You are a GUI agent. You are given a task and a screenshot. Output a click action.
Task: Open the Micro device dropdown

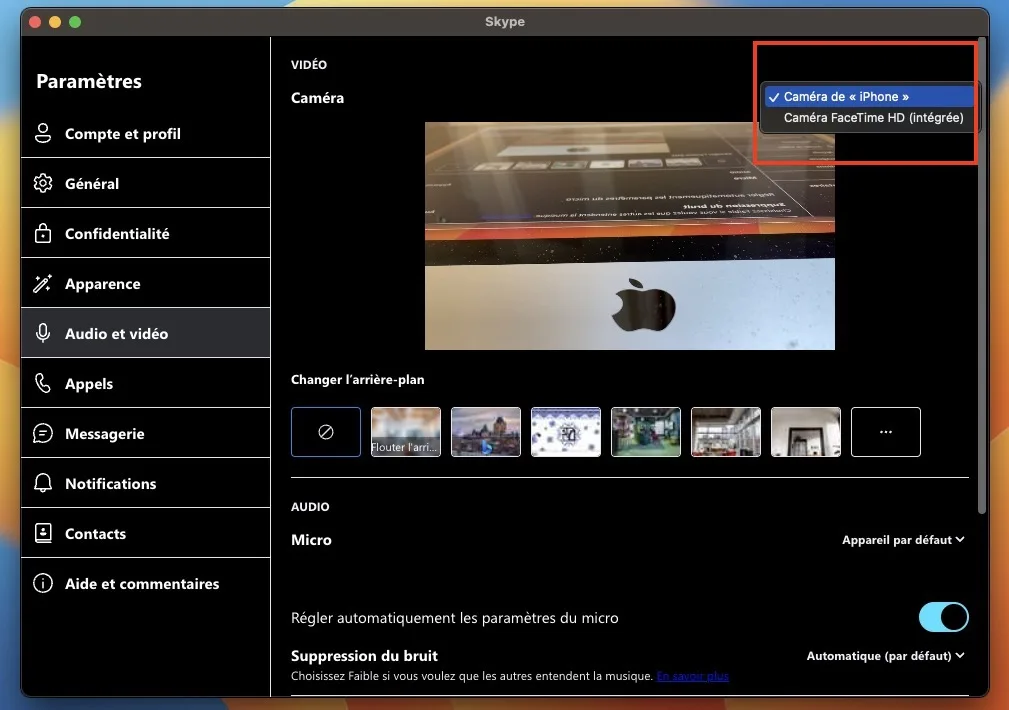coord(902,539)
